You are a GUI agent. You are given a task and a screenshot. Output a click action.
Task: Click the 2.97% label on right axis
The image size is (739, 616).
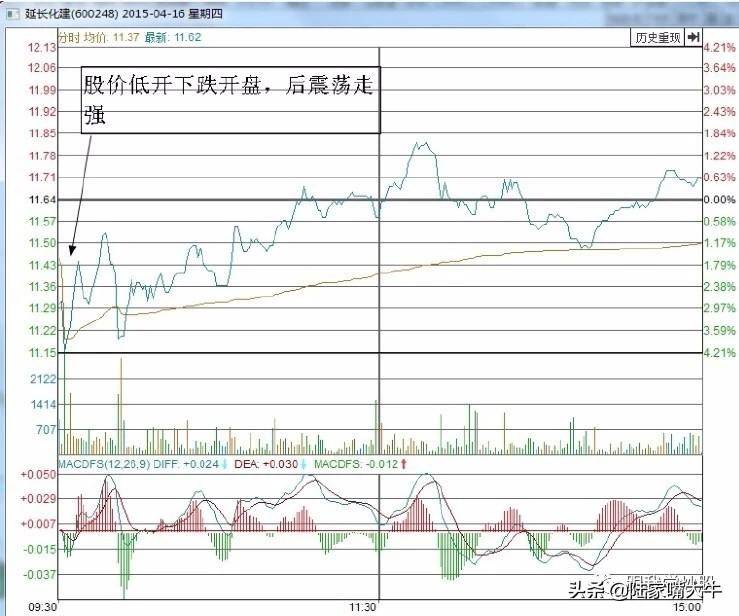(x=719, y=308)
